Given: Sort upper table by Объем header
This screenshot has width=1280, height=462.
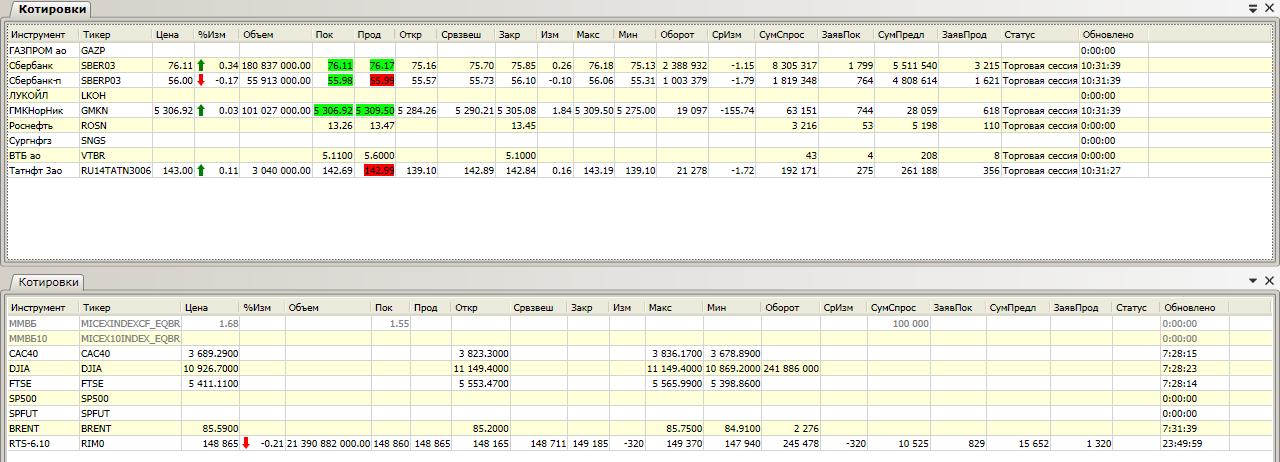Looking at the screenshot, I should click(275, 34).
